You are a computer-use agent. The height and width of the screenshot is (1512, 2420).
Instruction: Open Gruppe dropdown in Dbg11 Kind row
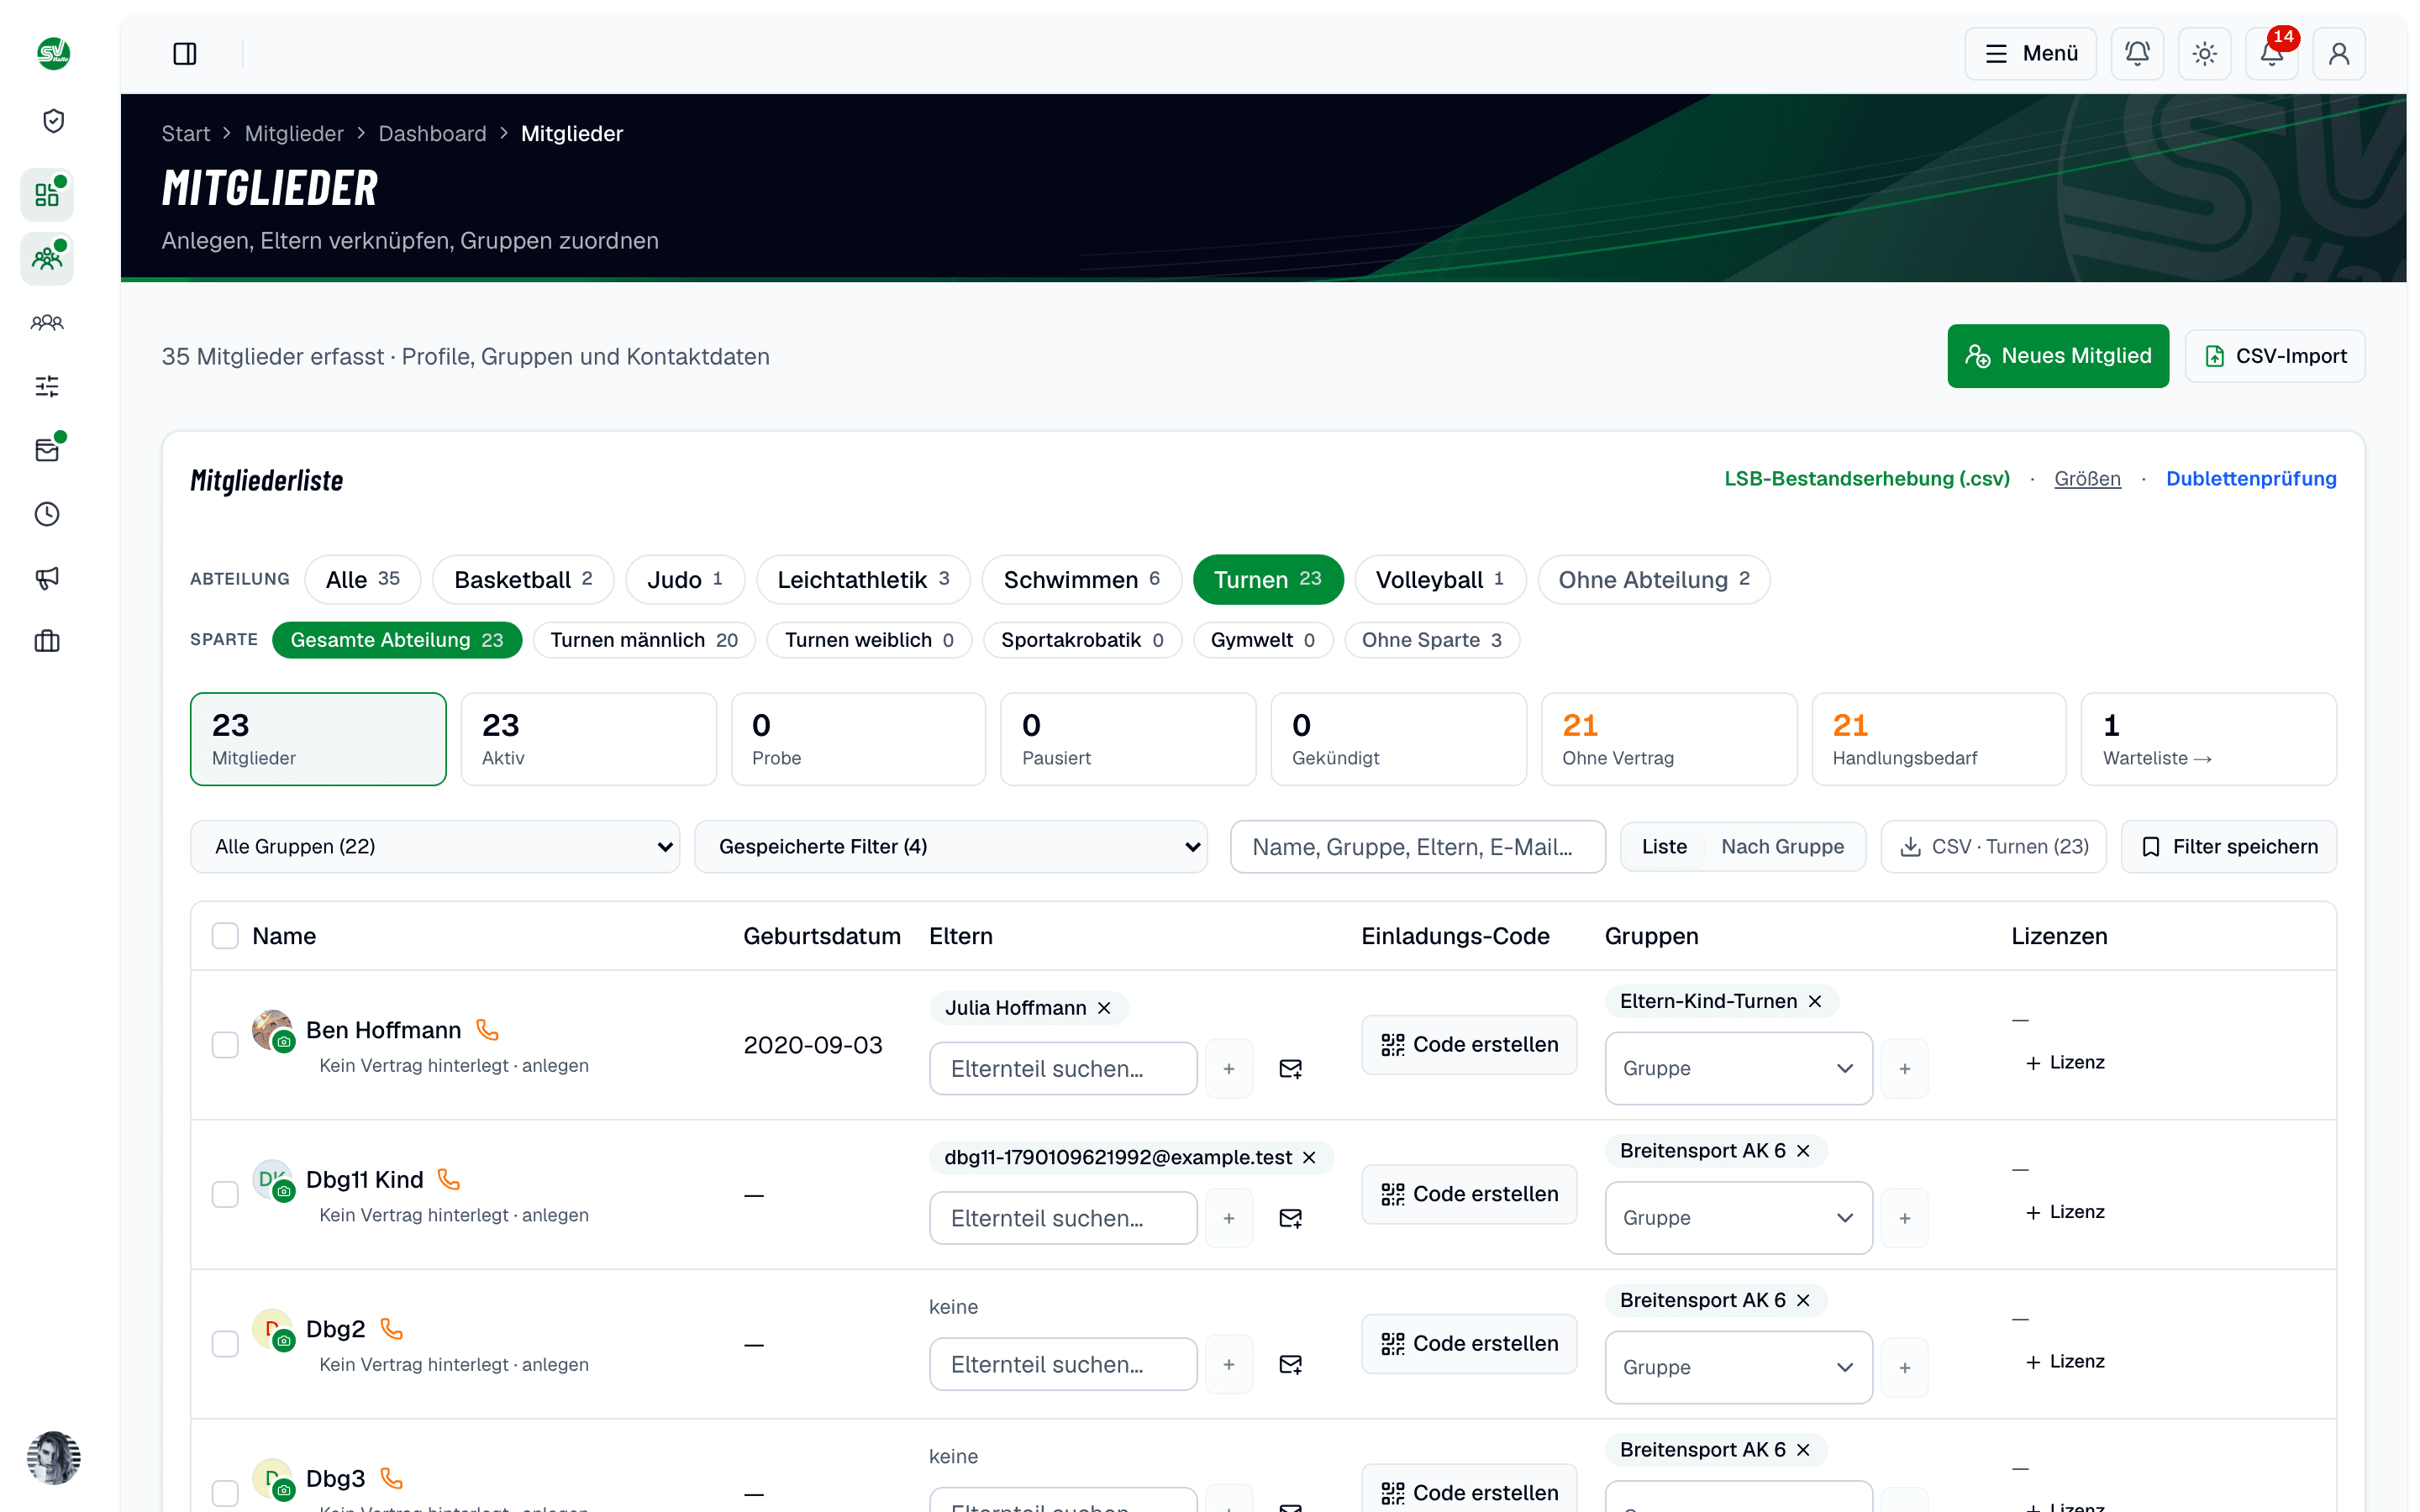pyautogui.click(x=1738, y=1218)
